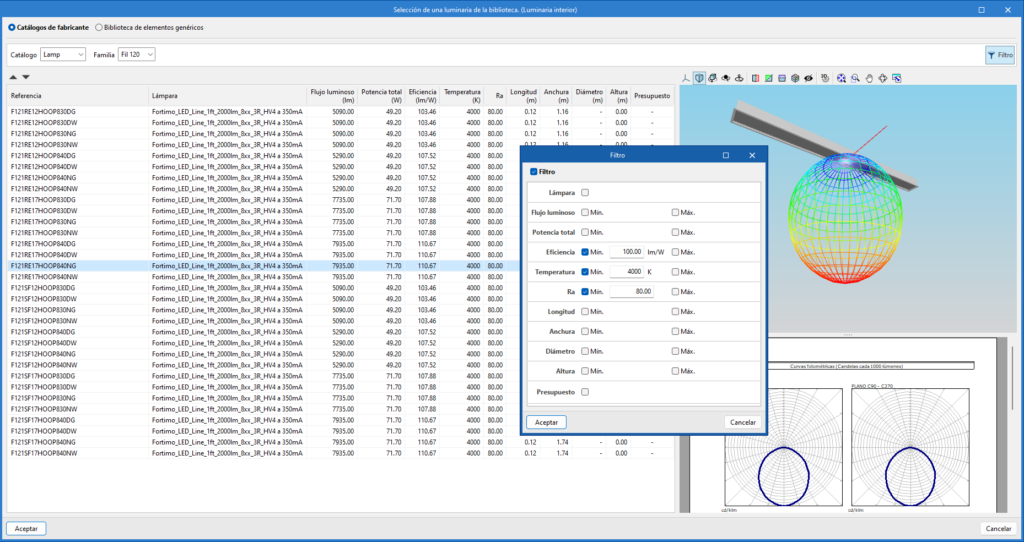Select the pan hand tool in 3D viewer
The width and height of the screenshot is (1024, 542).
869,78
